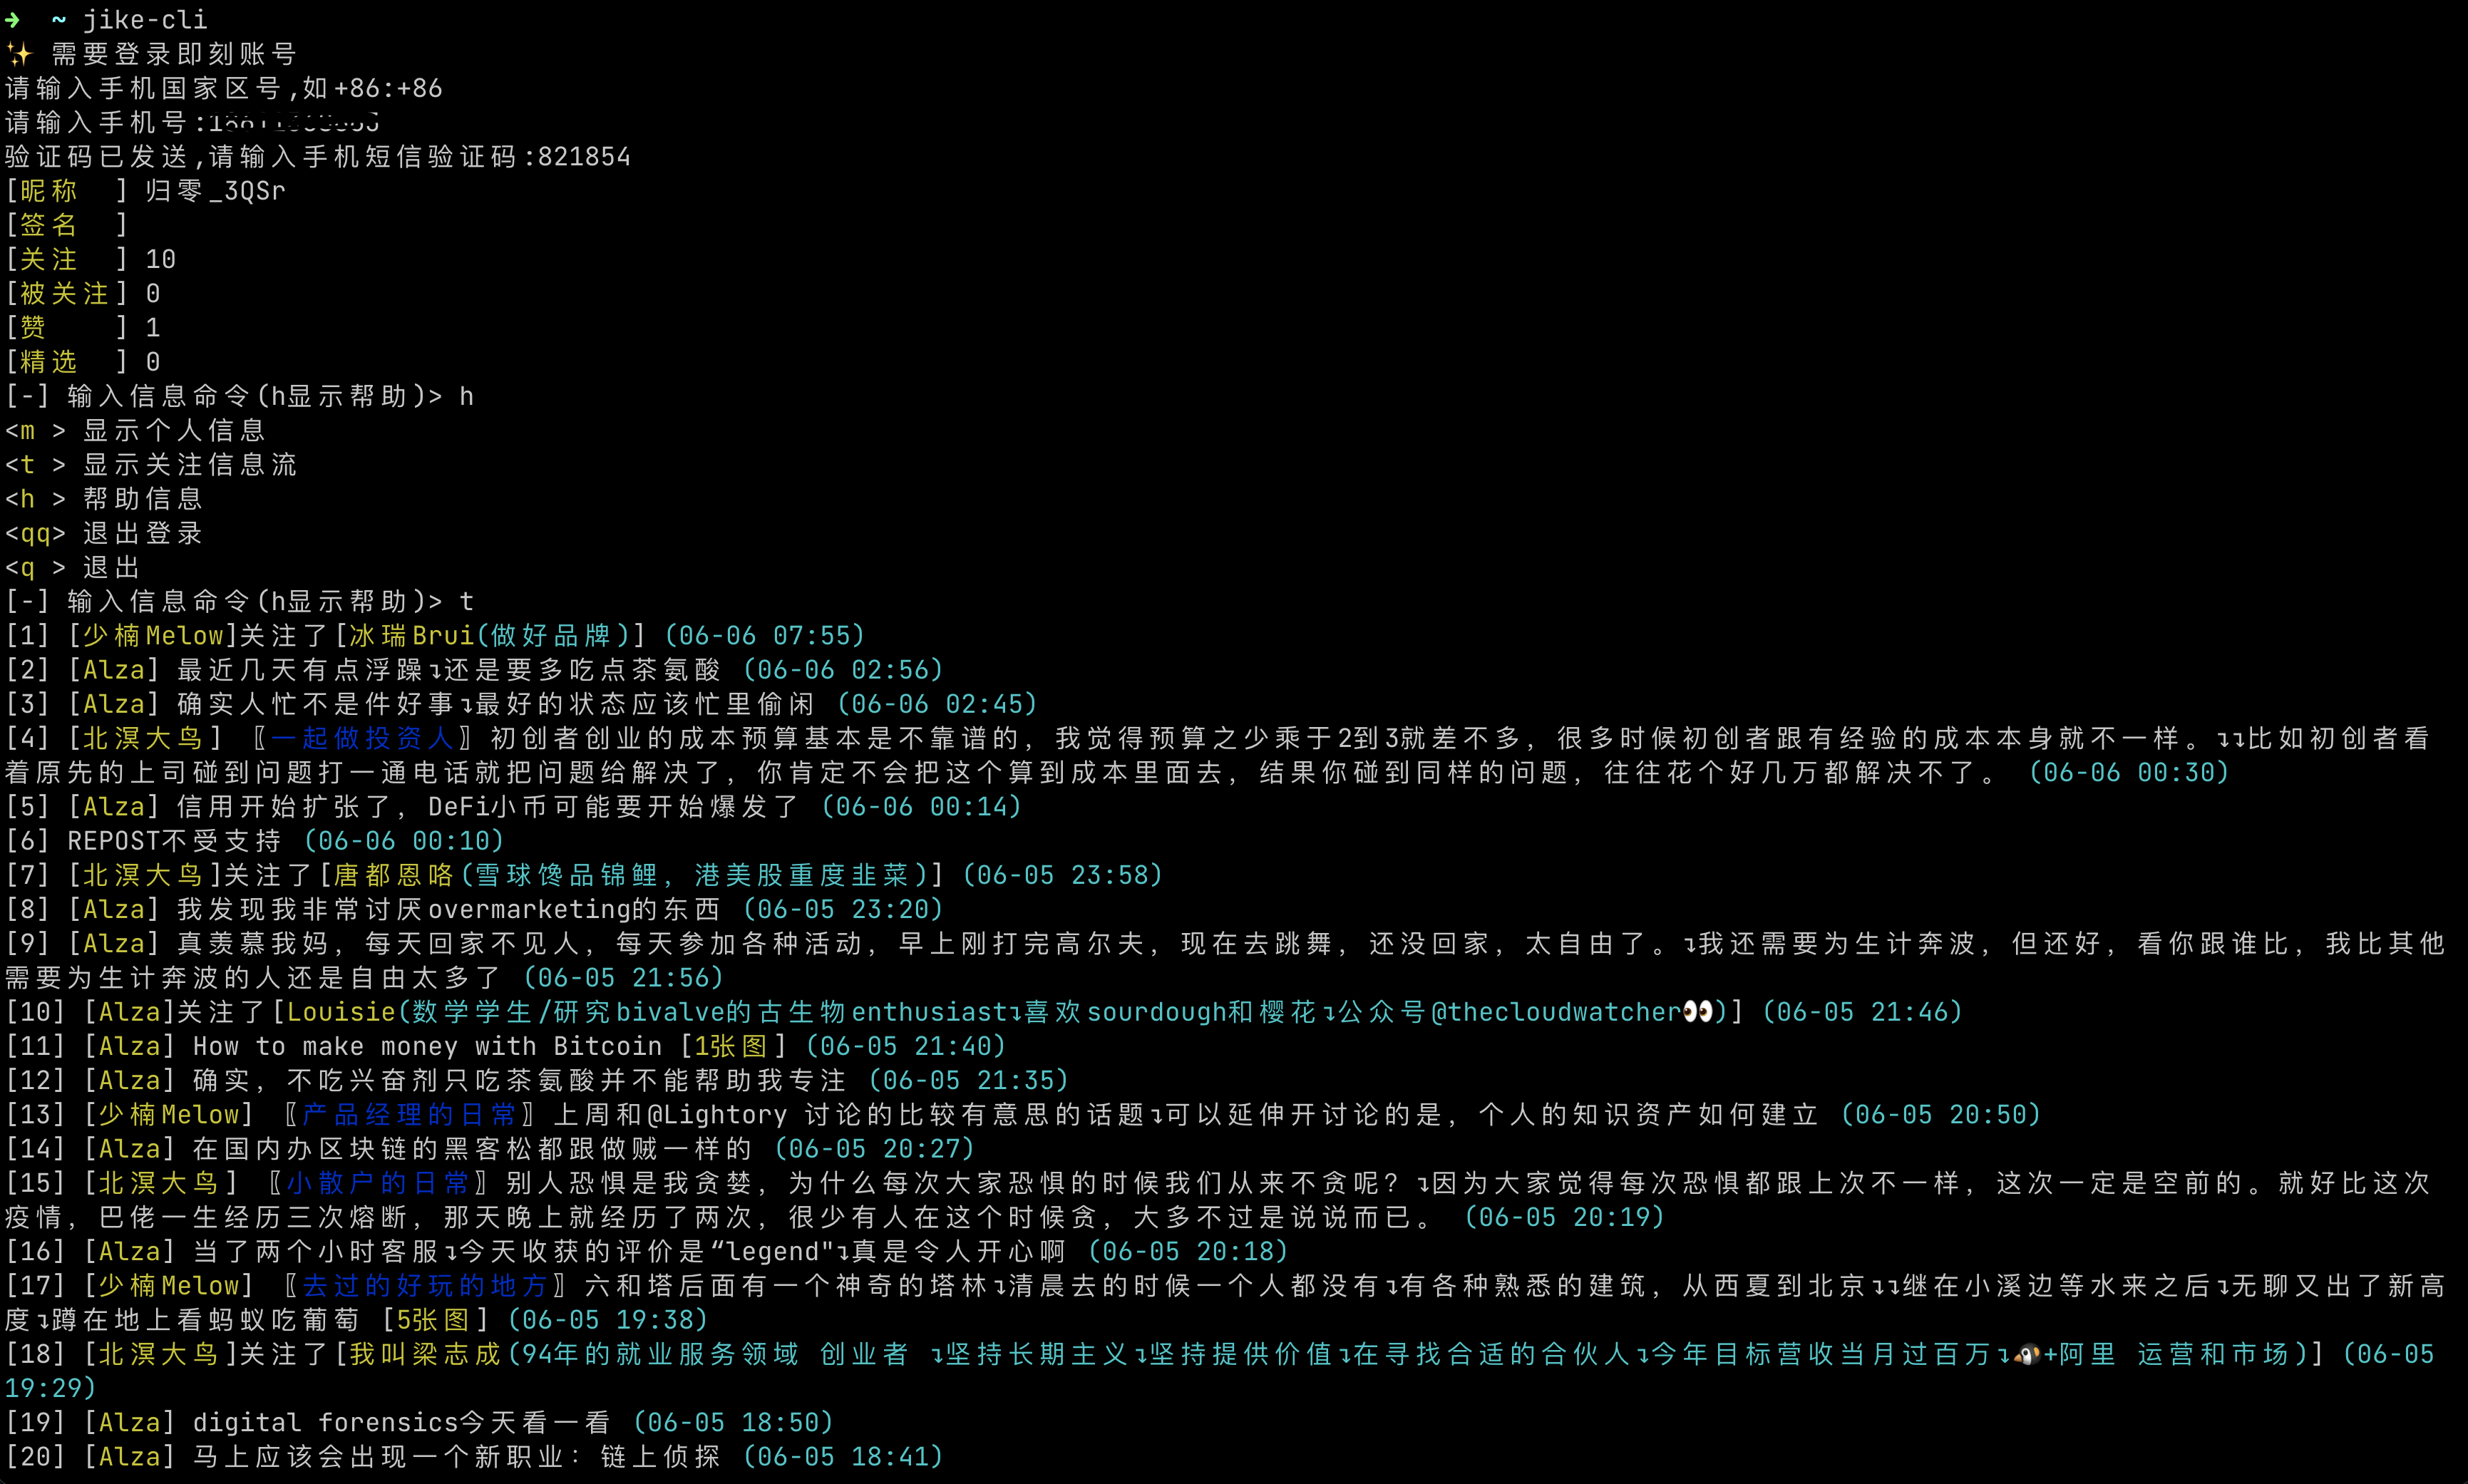The width and height of the screenshot is (2468, 1484).
Task: Click the [1张图] image tag
Action: pyautogui.click(x=731, y=1046)
